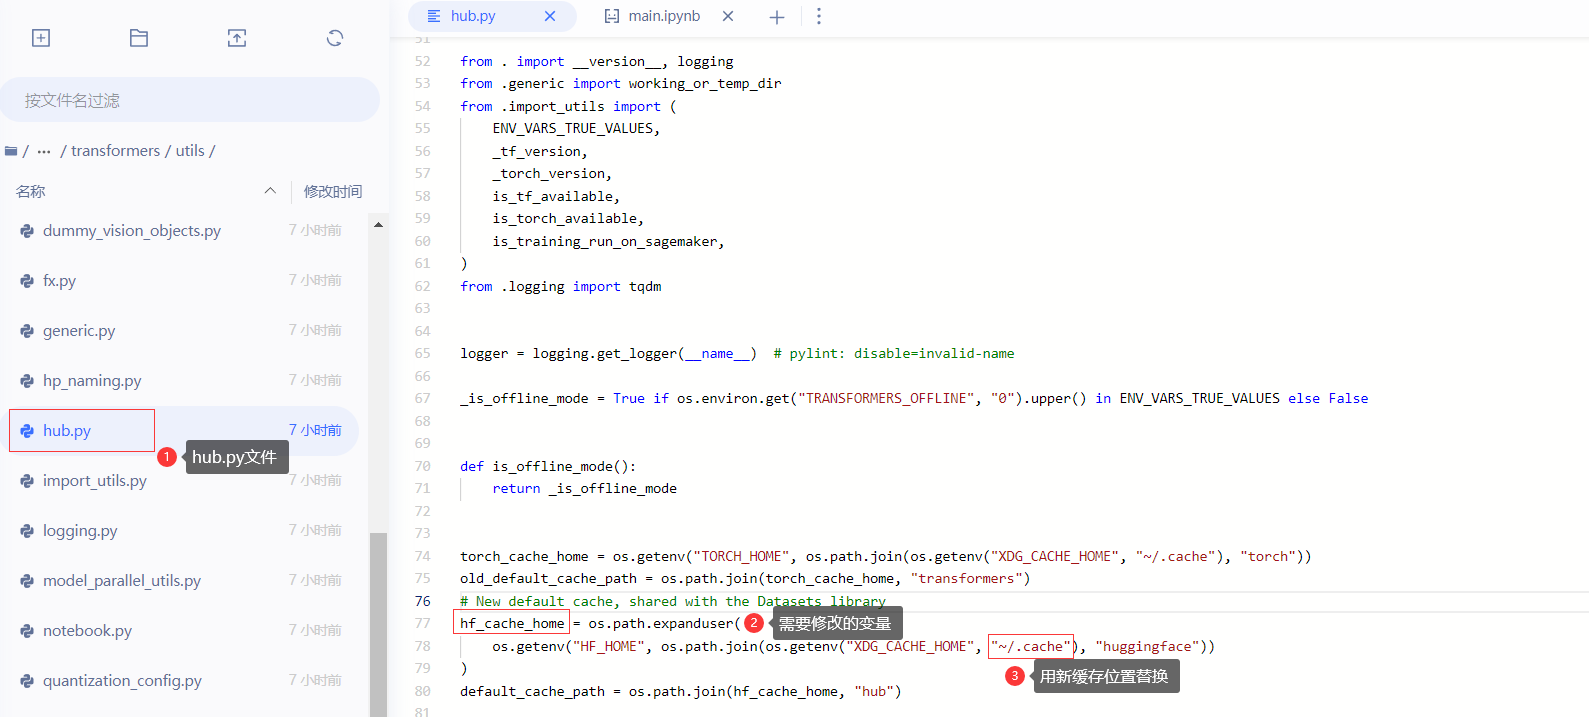1589x717 pixels.
Task: Click old_default_cache_path on line 75
Action: click(x=548, y=578)
